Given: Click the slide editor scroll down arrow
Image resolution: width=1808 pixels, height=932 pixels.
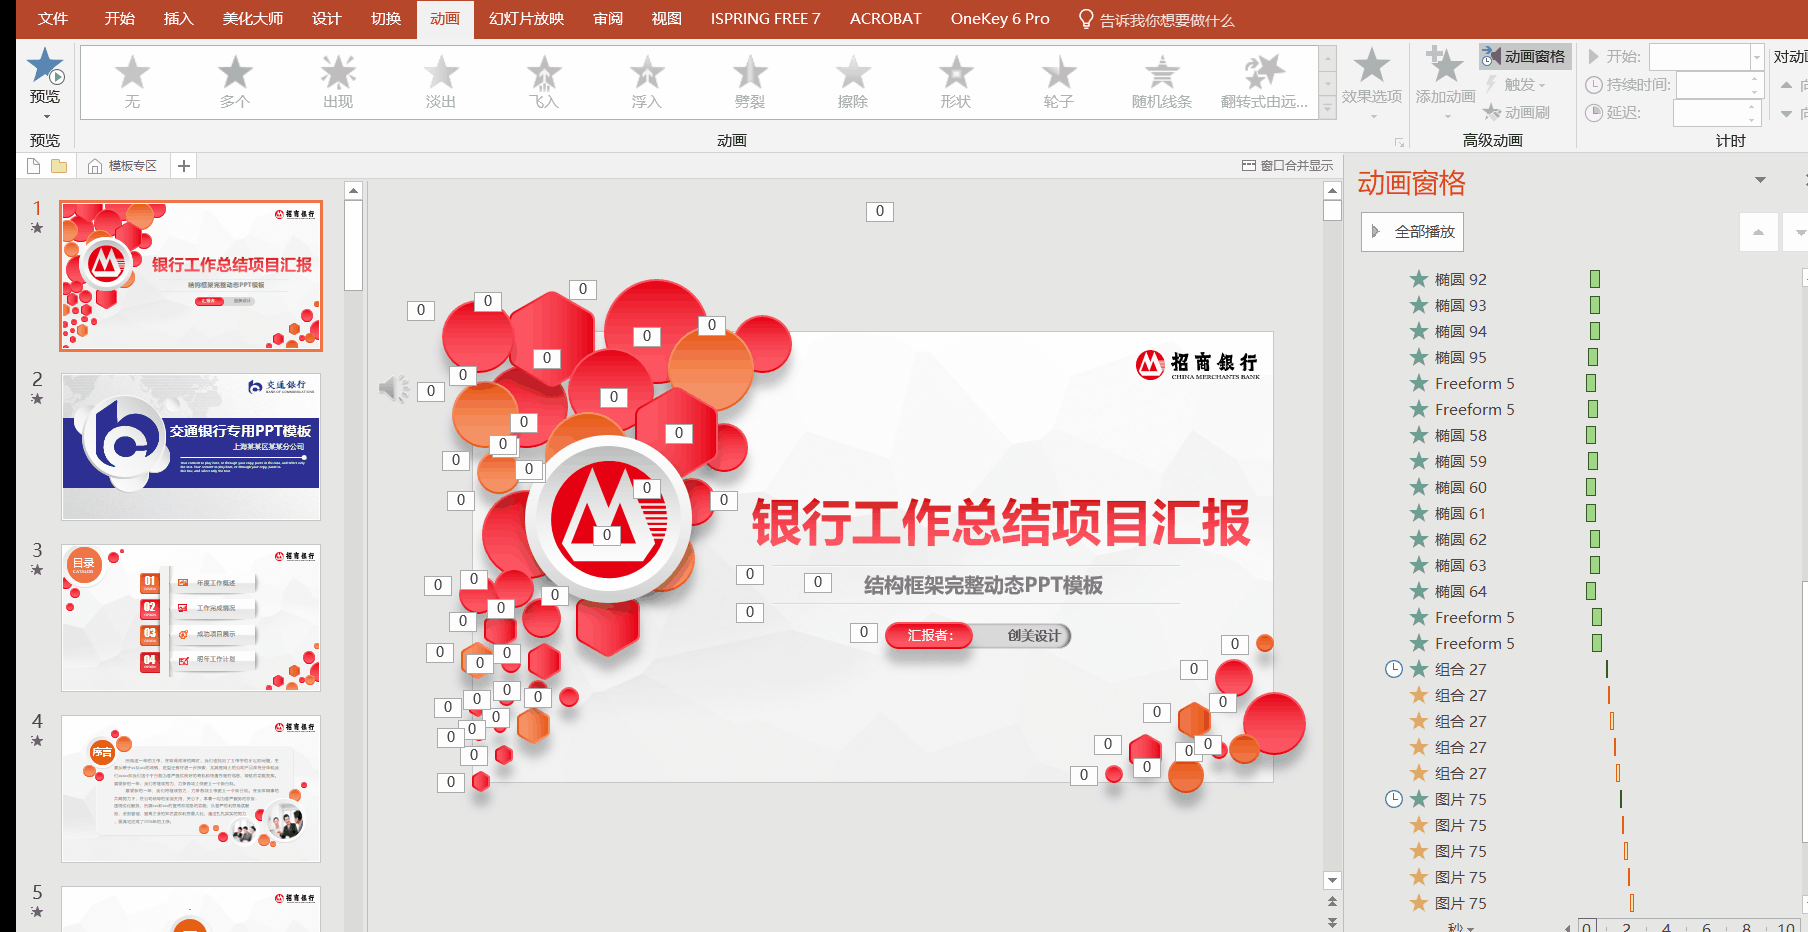Looking at the screenshot, I should click(x=1332, y=880).
